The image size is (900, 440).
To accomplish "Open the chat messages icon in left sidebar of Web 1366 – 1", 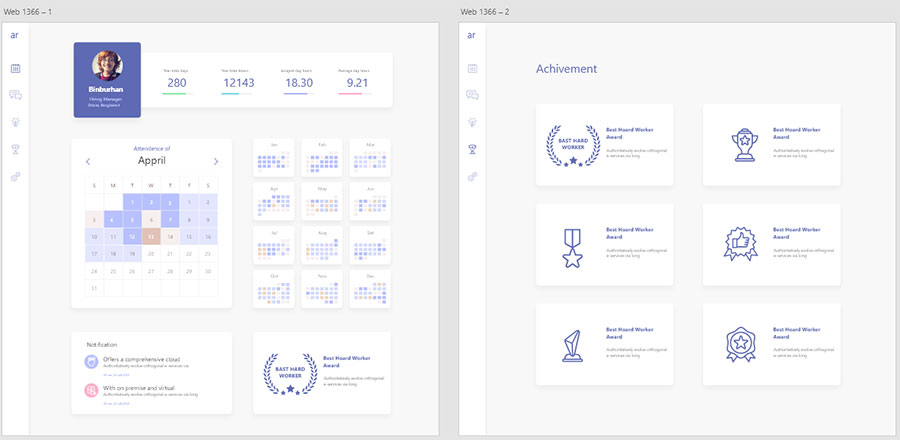I will coord(15,95).
